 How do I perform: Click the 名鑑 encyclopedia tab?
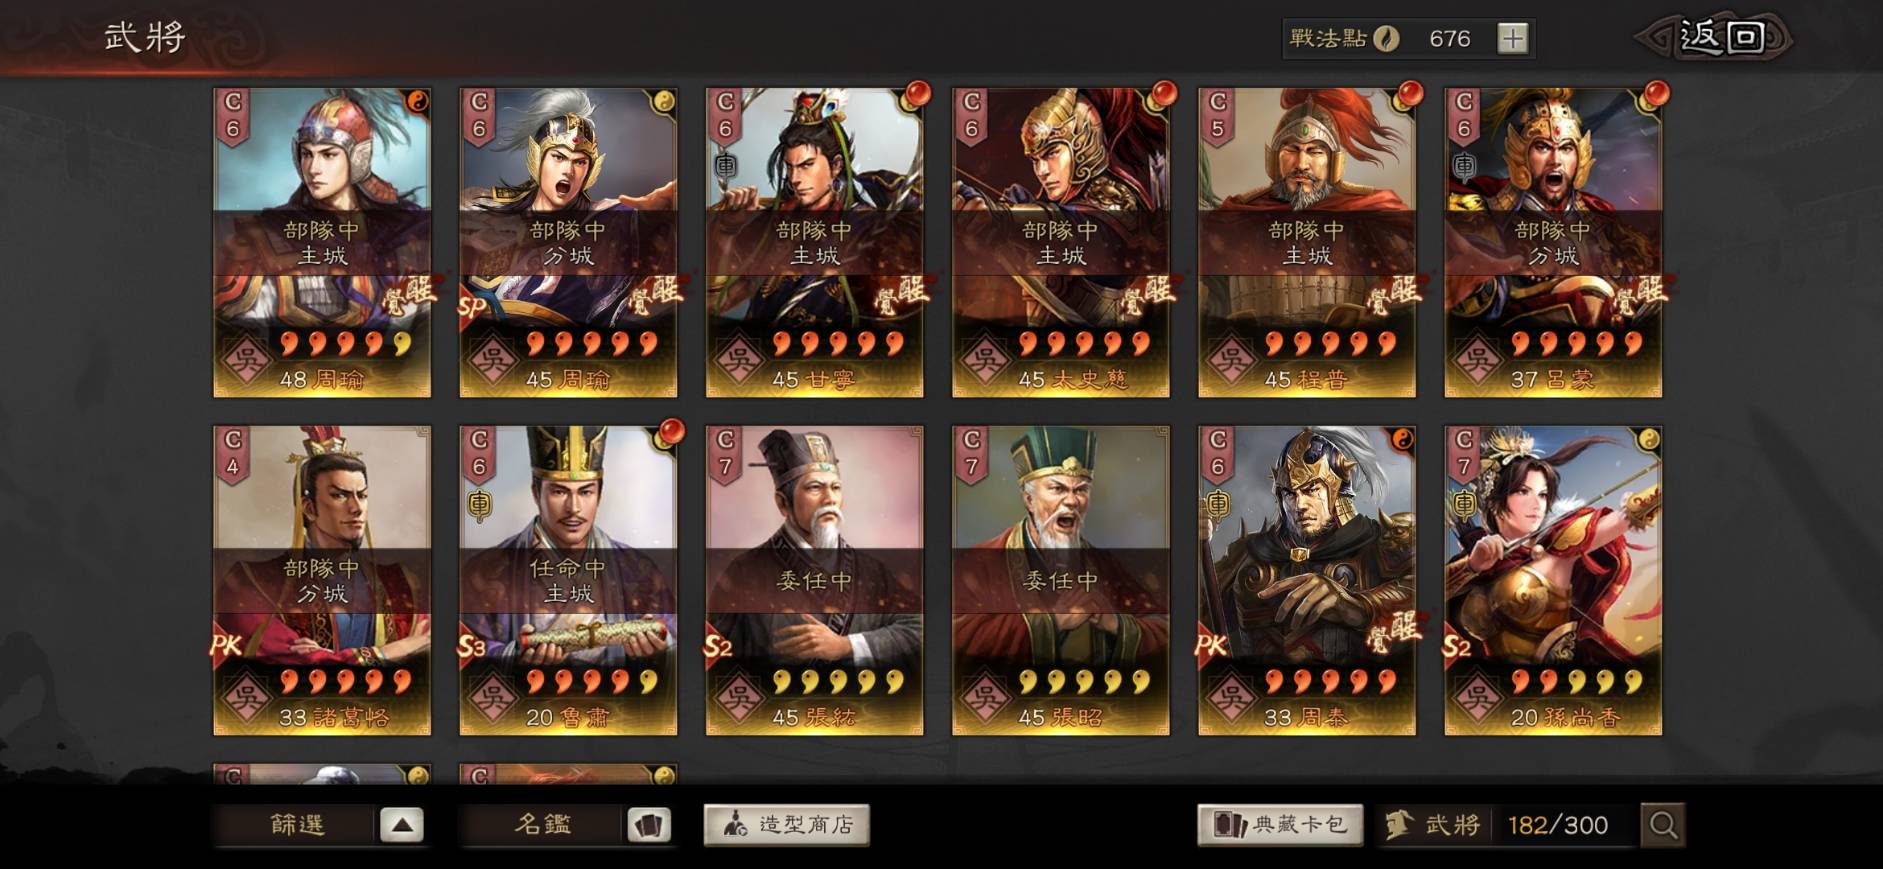543,825
